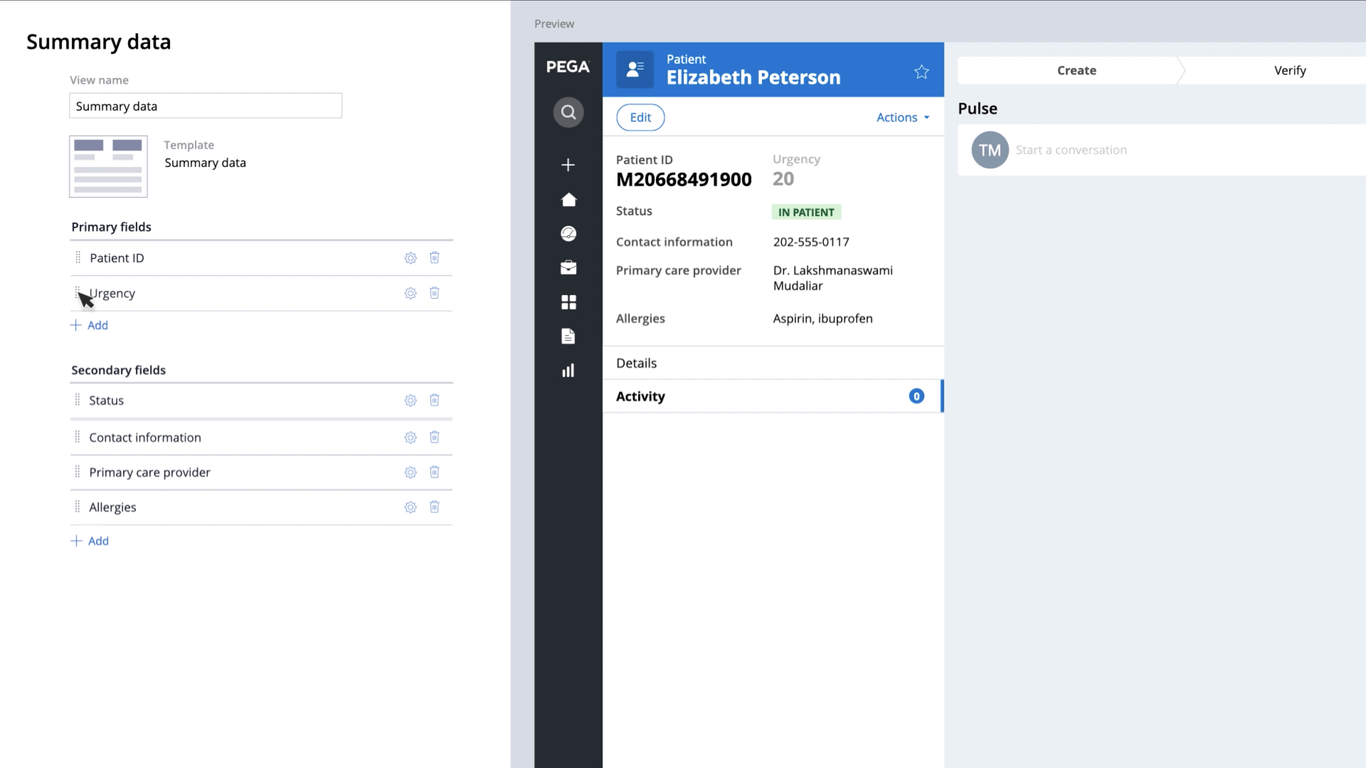
Task: Delete the Urgency field via trash icon
Action: pyautogui.click(x=434, y=293)
